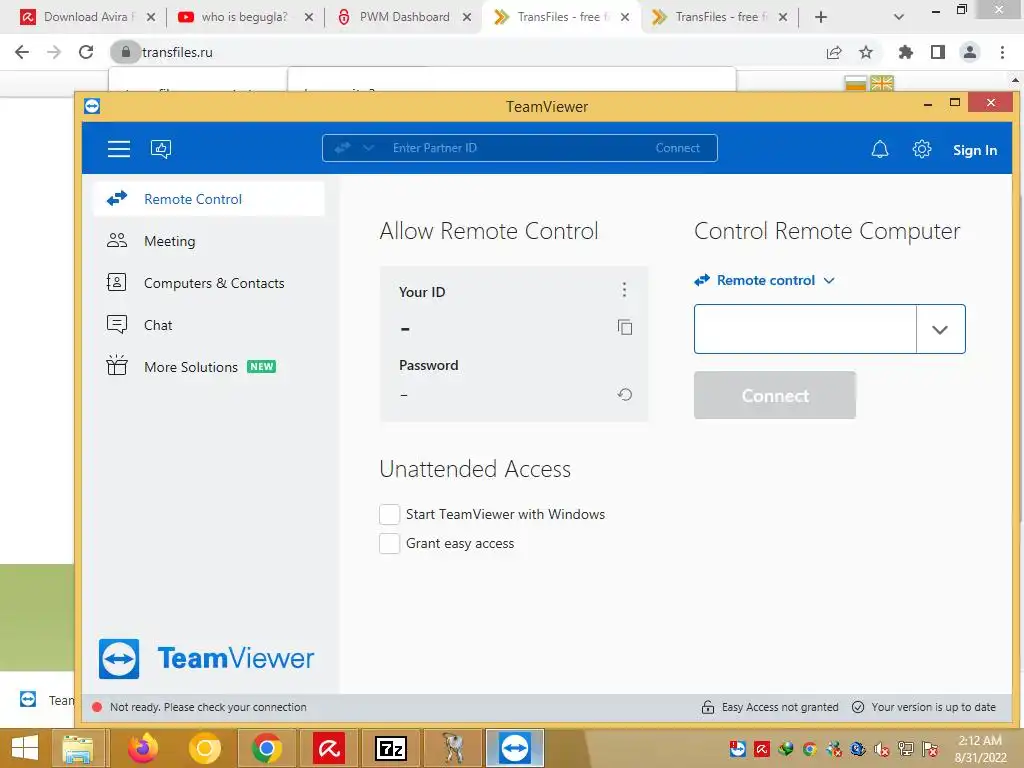The height and width of the screenshot is (768, 1024).
Task: Click the Windows Start button
Action: [x=24, y=748]
